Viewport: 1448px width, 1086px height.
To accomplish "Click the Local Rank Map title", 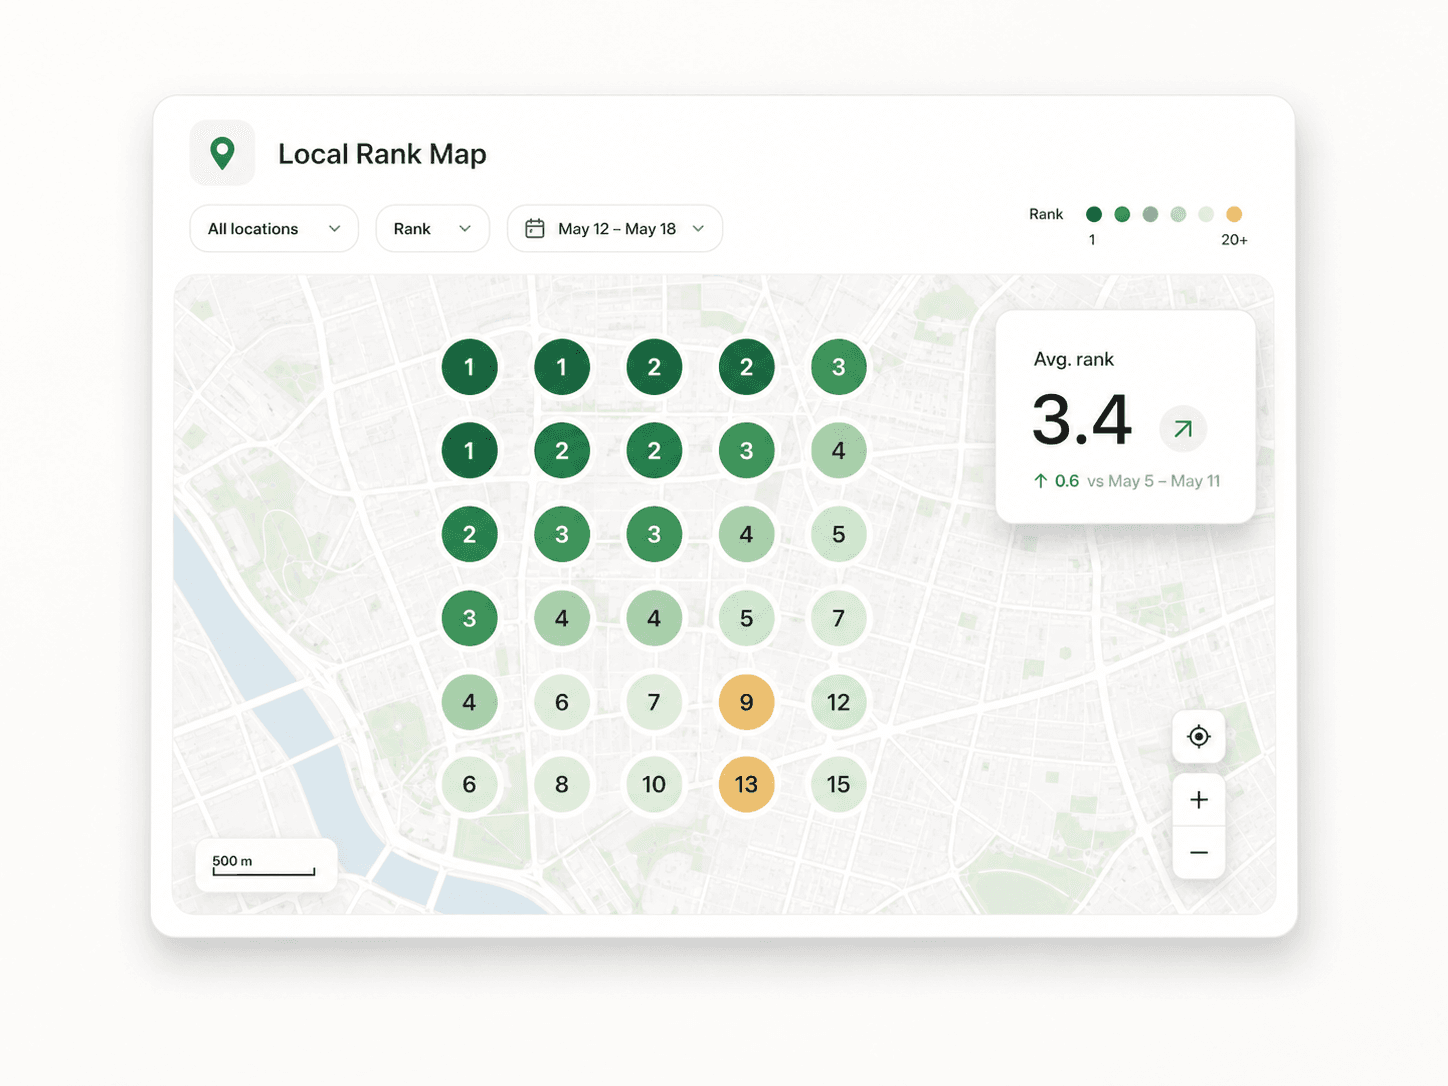I will click(382, 154).
